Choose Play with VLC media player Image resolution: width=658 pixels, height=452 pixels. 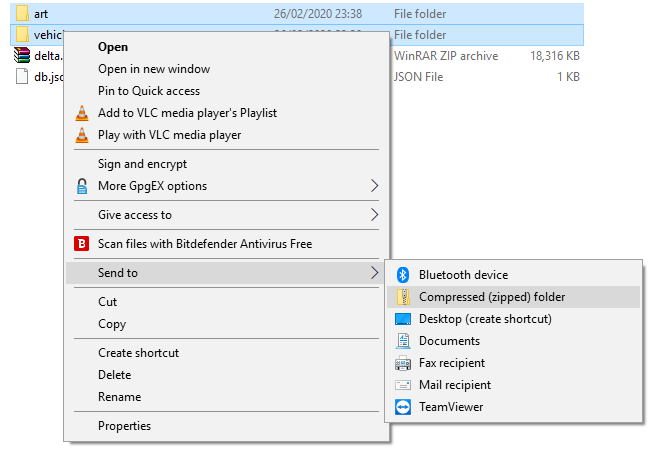tap(169, 135)
